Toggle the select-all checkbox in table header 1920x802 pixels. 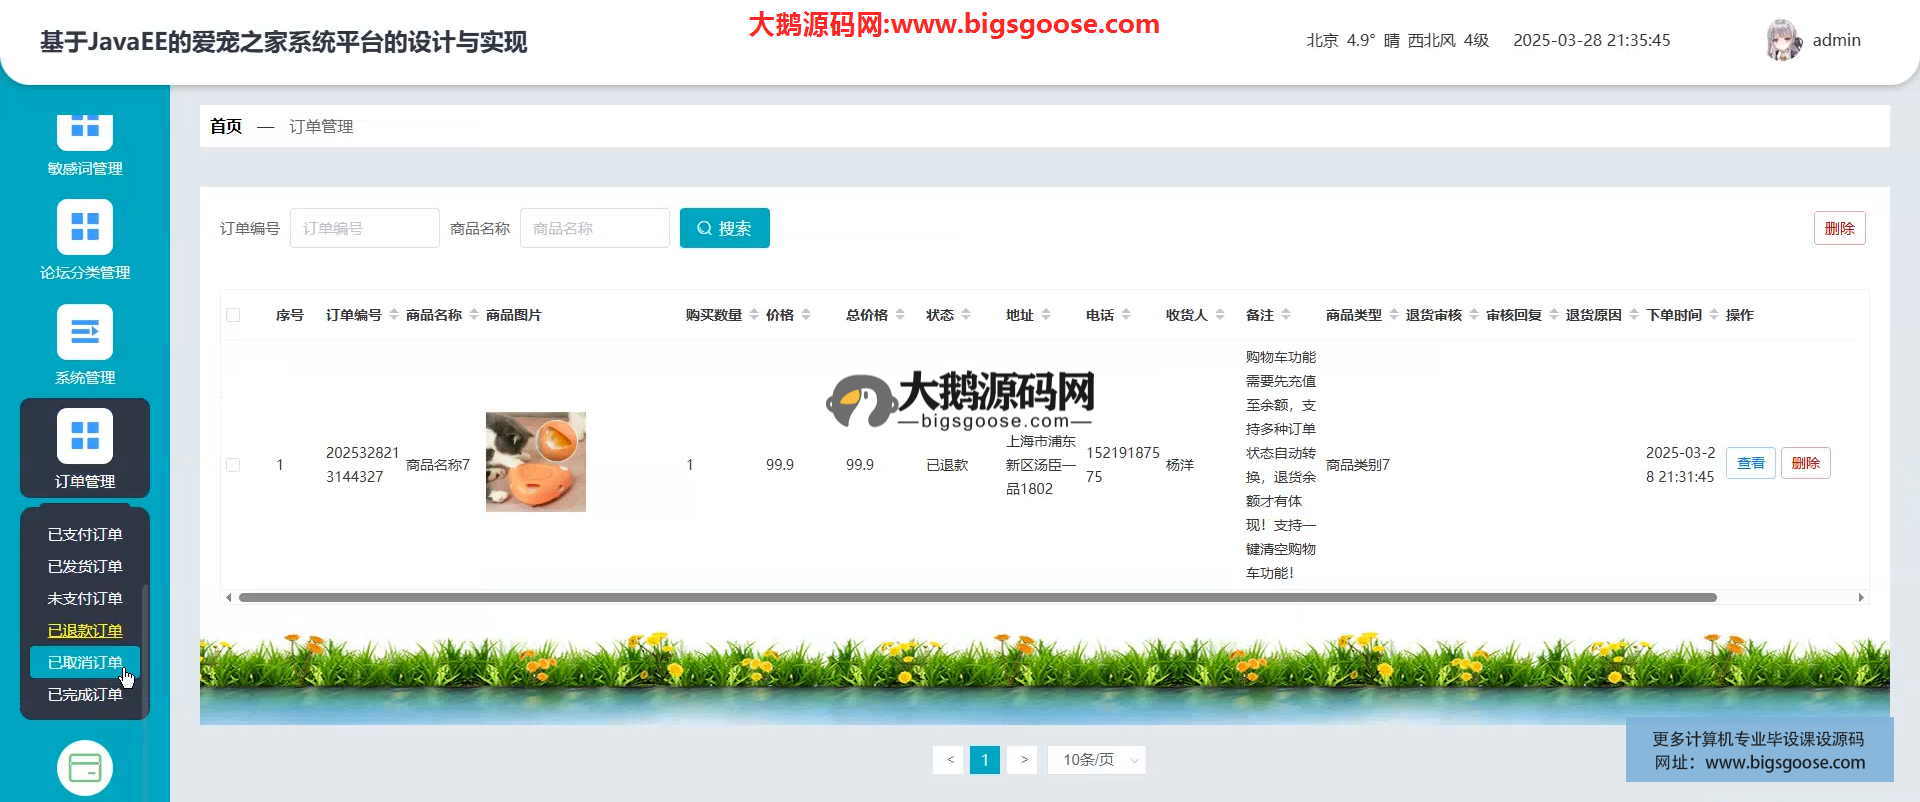coord(233,315)
